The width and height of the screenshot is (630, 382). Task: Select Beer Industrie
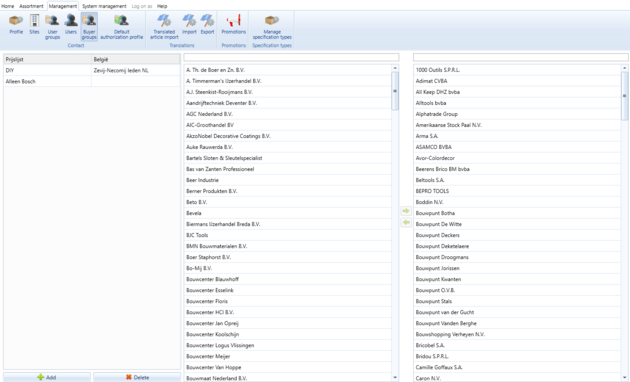[287, 180]
